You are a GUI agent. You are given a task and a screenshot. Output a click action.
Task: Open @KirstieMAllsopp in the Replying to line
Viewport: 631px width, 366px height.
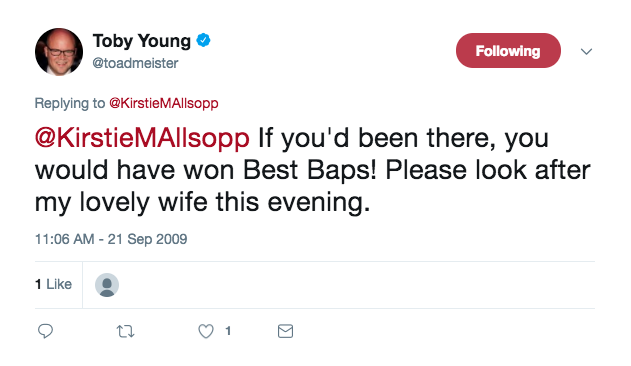tap(164, 103)
